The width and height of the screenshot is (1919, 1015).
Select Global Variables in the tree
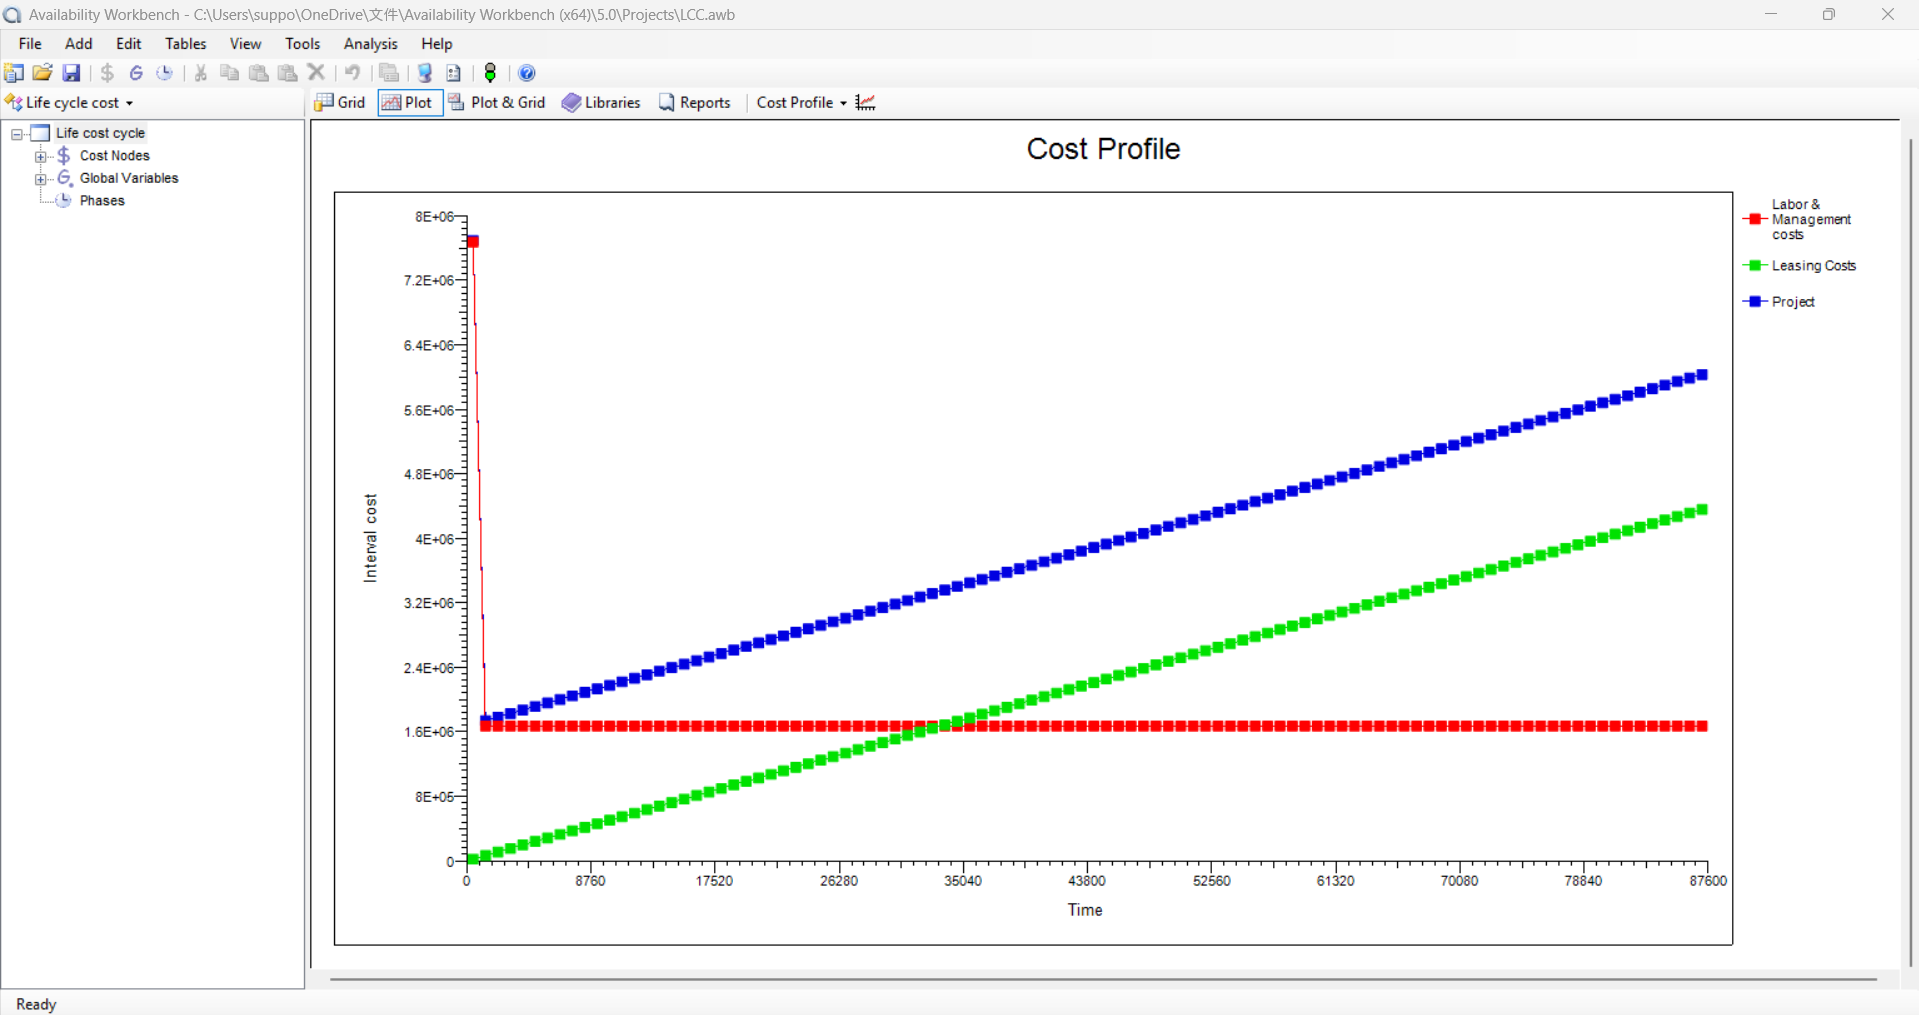[x=129, y=178]
